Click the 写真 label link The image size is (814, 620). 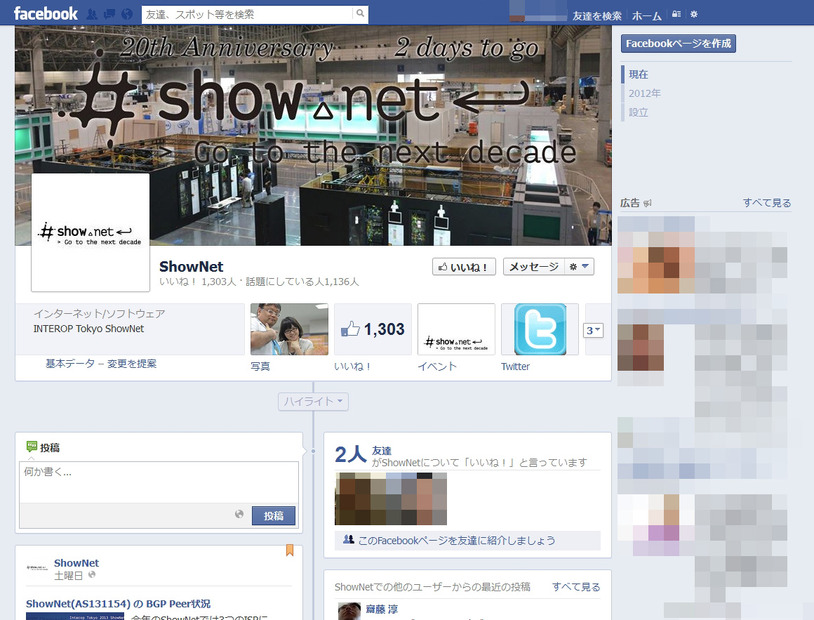tap(260, 367)
